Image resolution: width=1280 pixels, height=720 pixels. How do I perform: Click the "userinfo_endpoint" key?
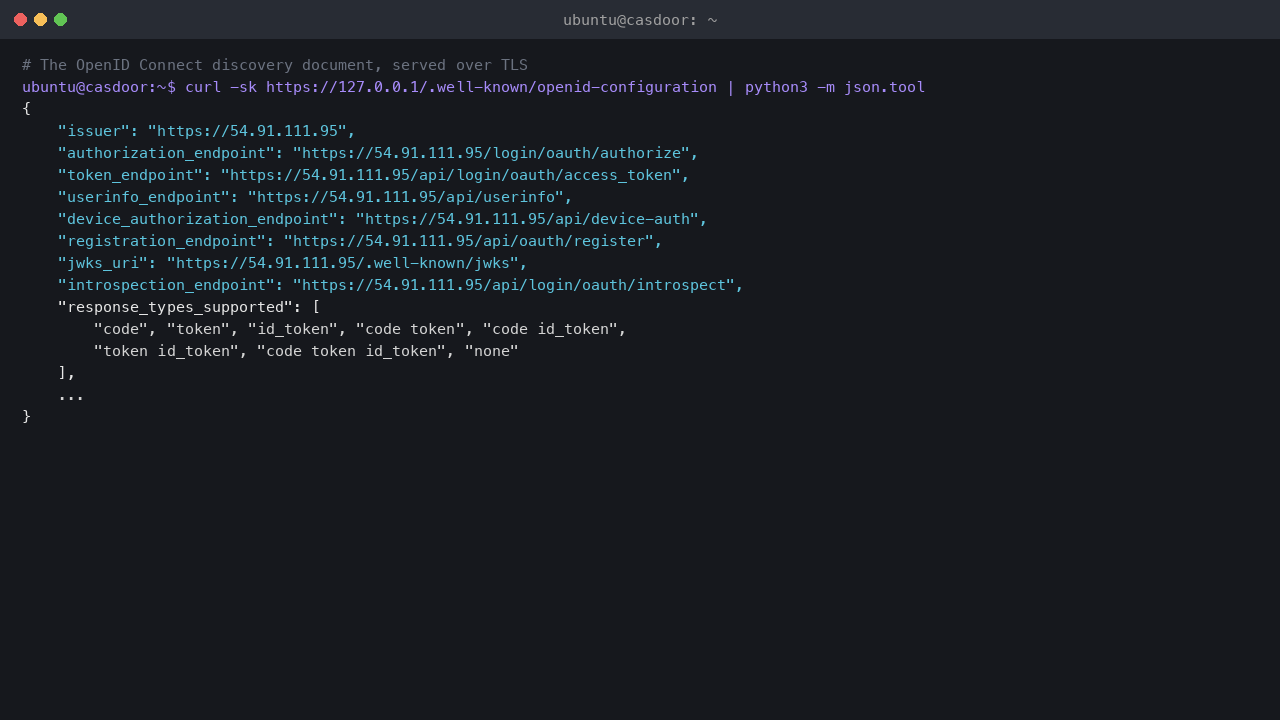[144, 197]
